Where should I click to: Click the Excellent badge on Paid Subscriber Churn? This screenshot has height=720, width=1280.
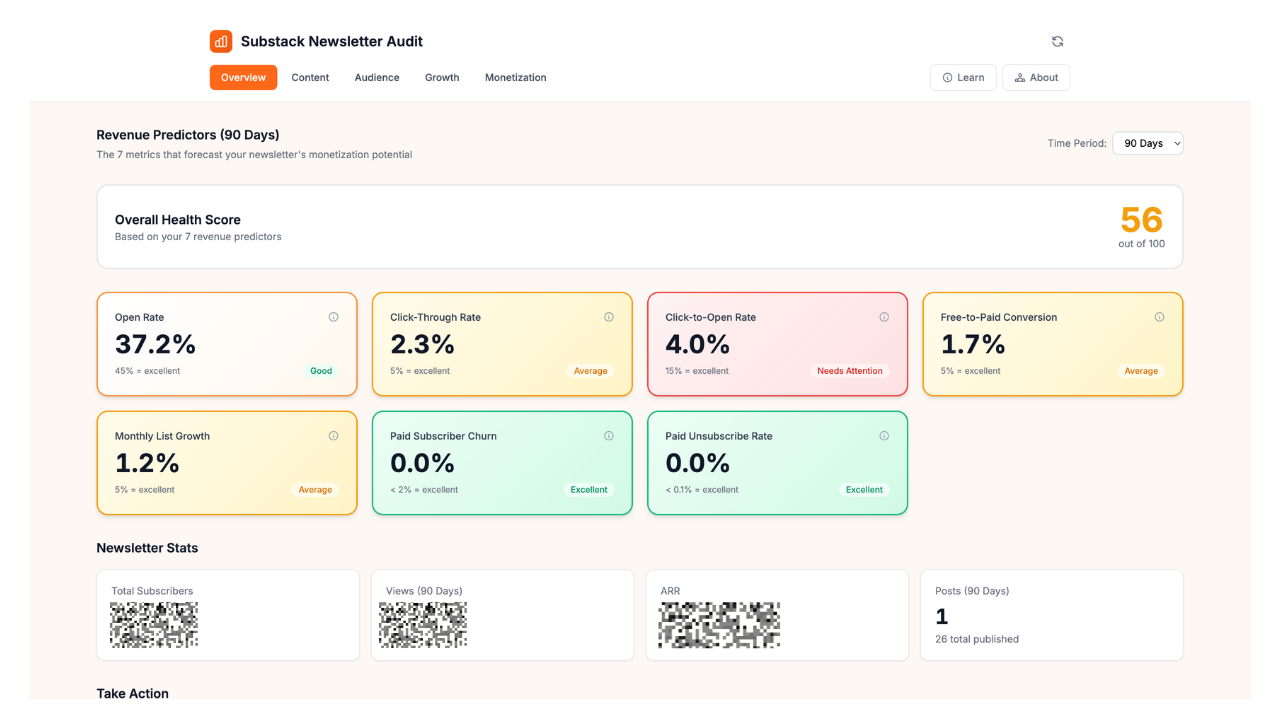tap(589, 490)
